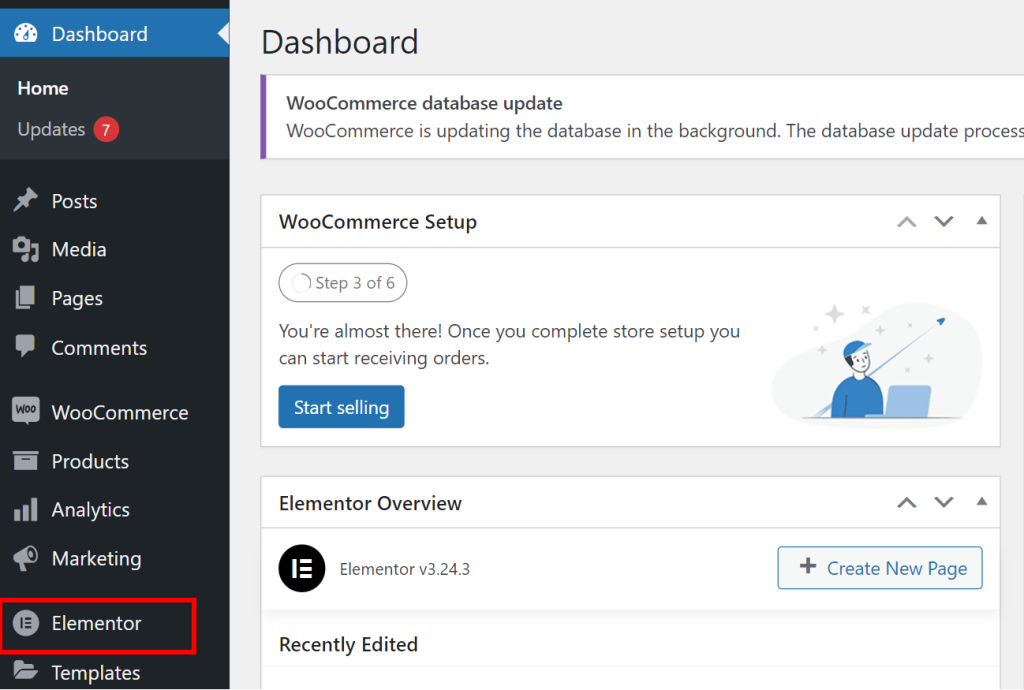The width and height of the screenshot is (1024, 690).
Task: Click the Marketing megaphone icon
Action: [x=26, y=558]
